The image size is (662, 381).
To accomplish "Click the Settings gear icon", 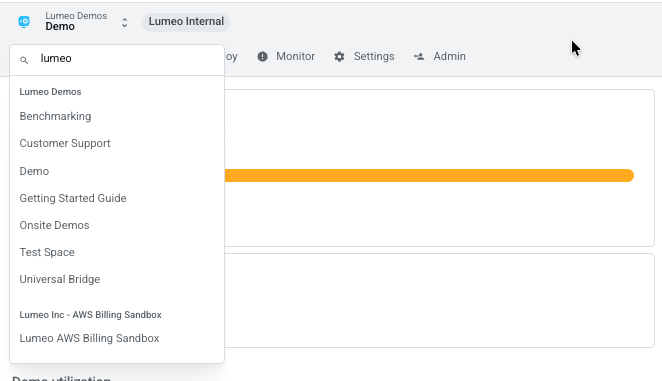I will coord(339,56).
